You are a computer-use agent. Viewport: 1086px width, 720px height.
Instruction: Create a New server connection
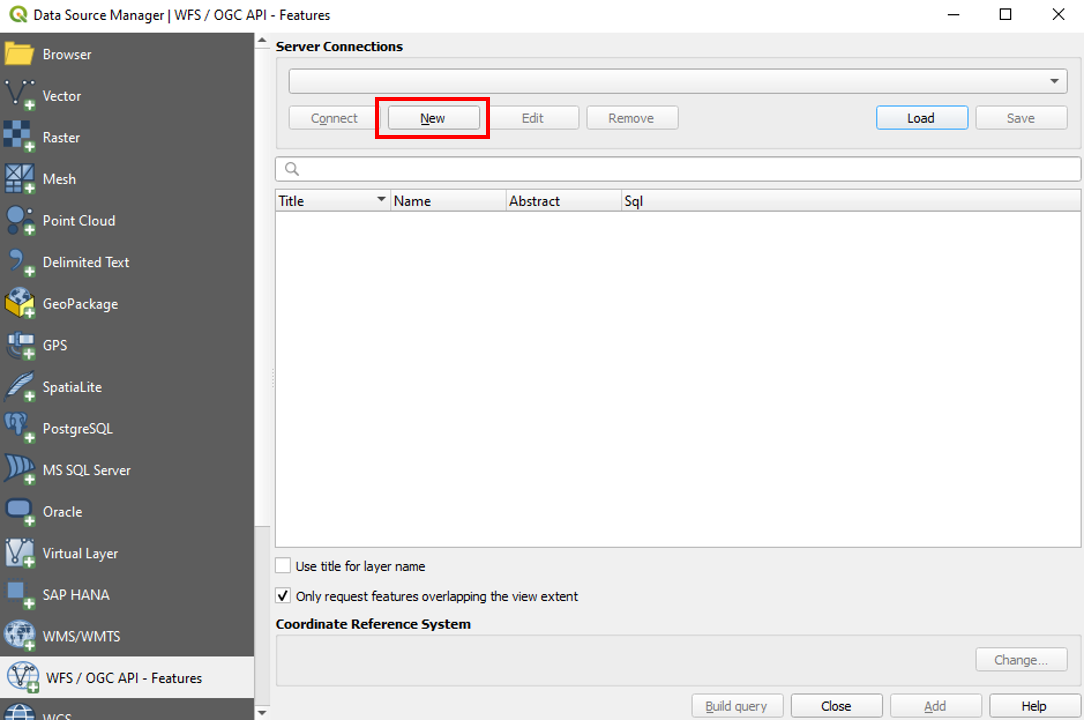click(x=434, y=118)
